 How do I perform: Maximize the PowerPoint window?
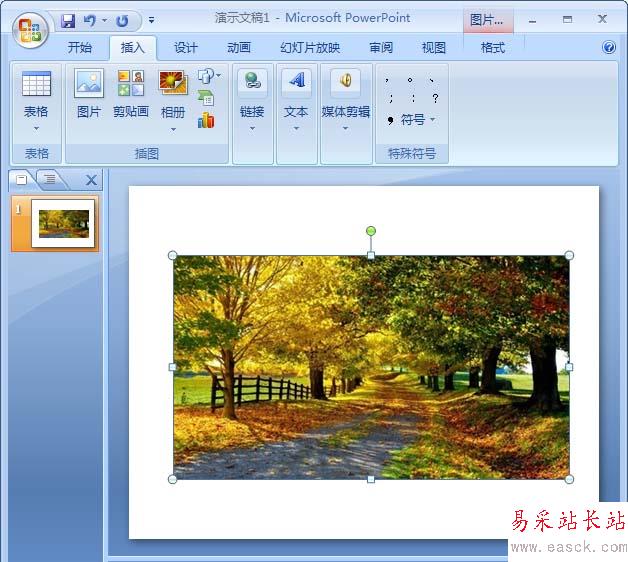point(567,19)
